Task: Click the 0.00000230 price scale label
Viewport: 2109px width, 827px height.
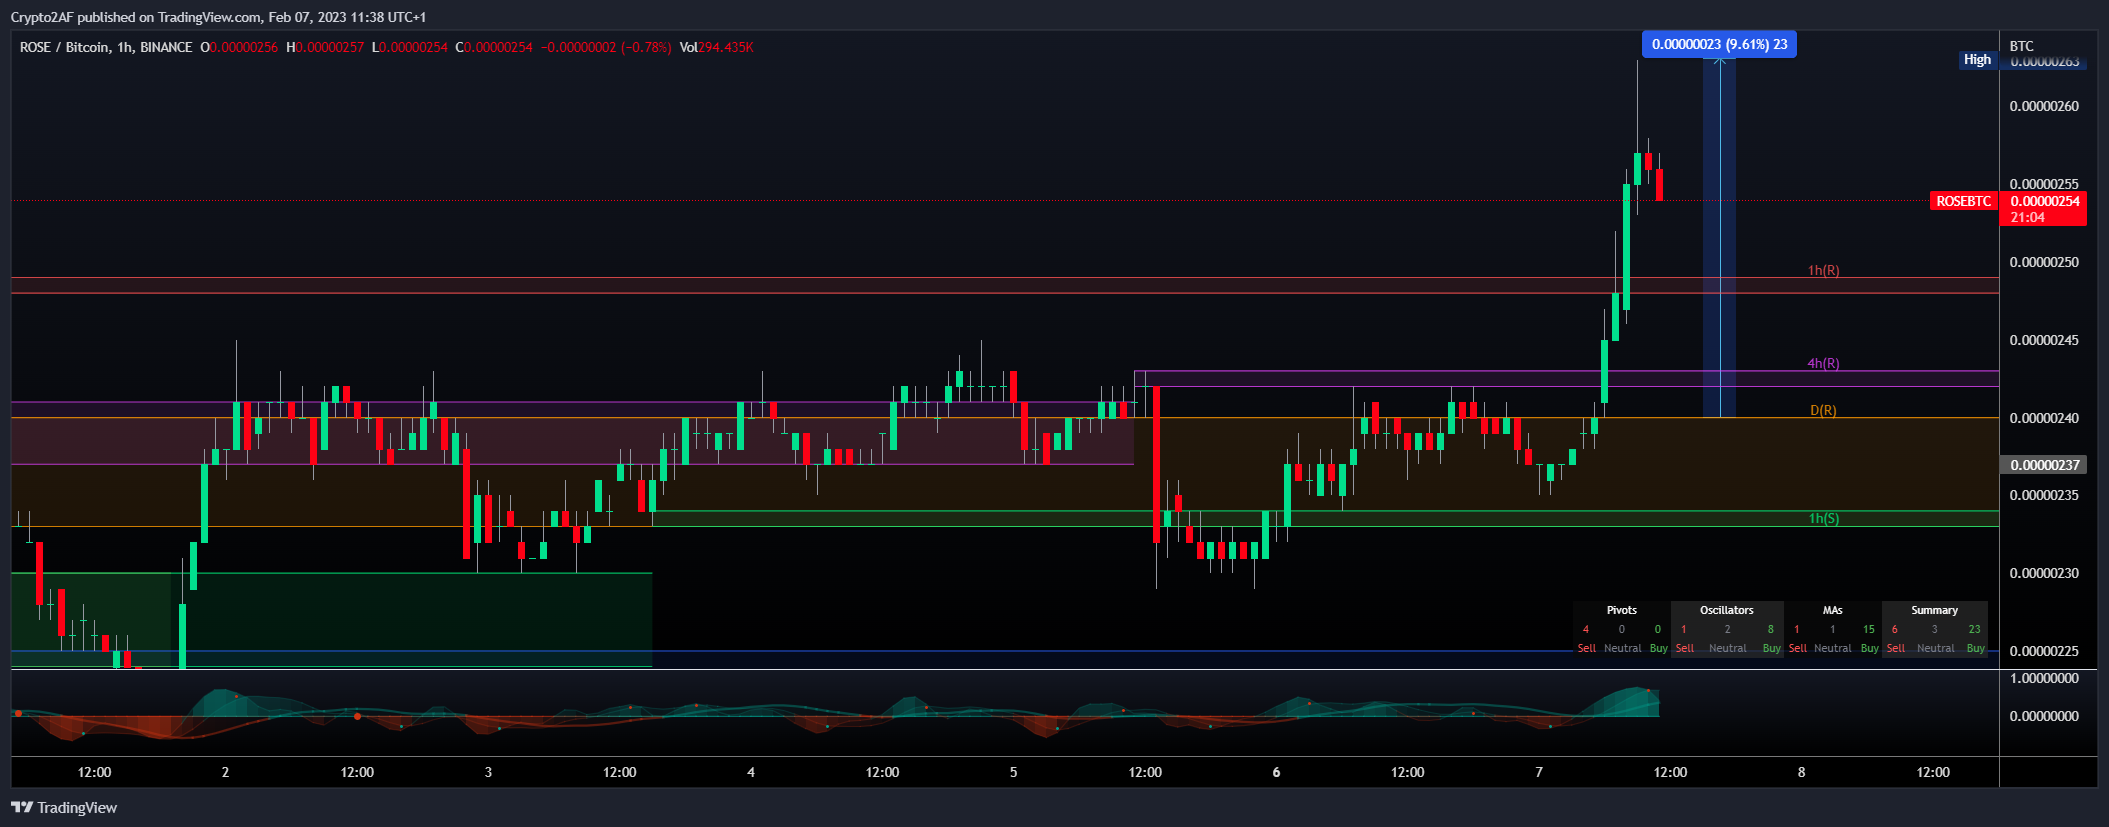Action: (x=2044, y=574)
